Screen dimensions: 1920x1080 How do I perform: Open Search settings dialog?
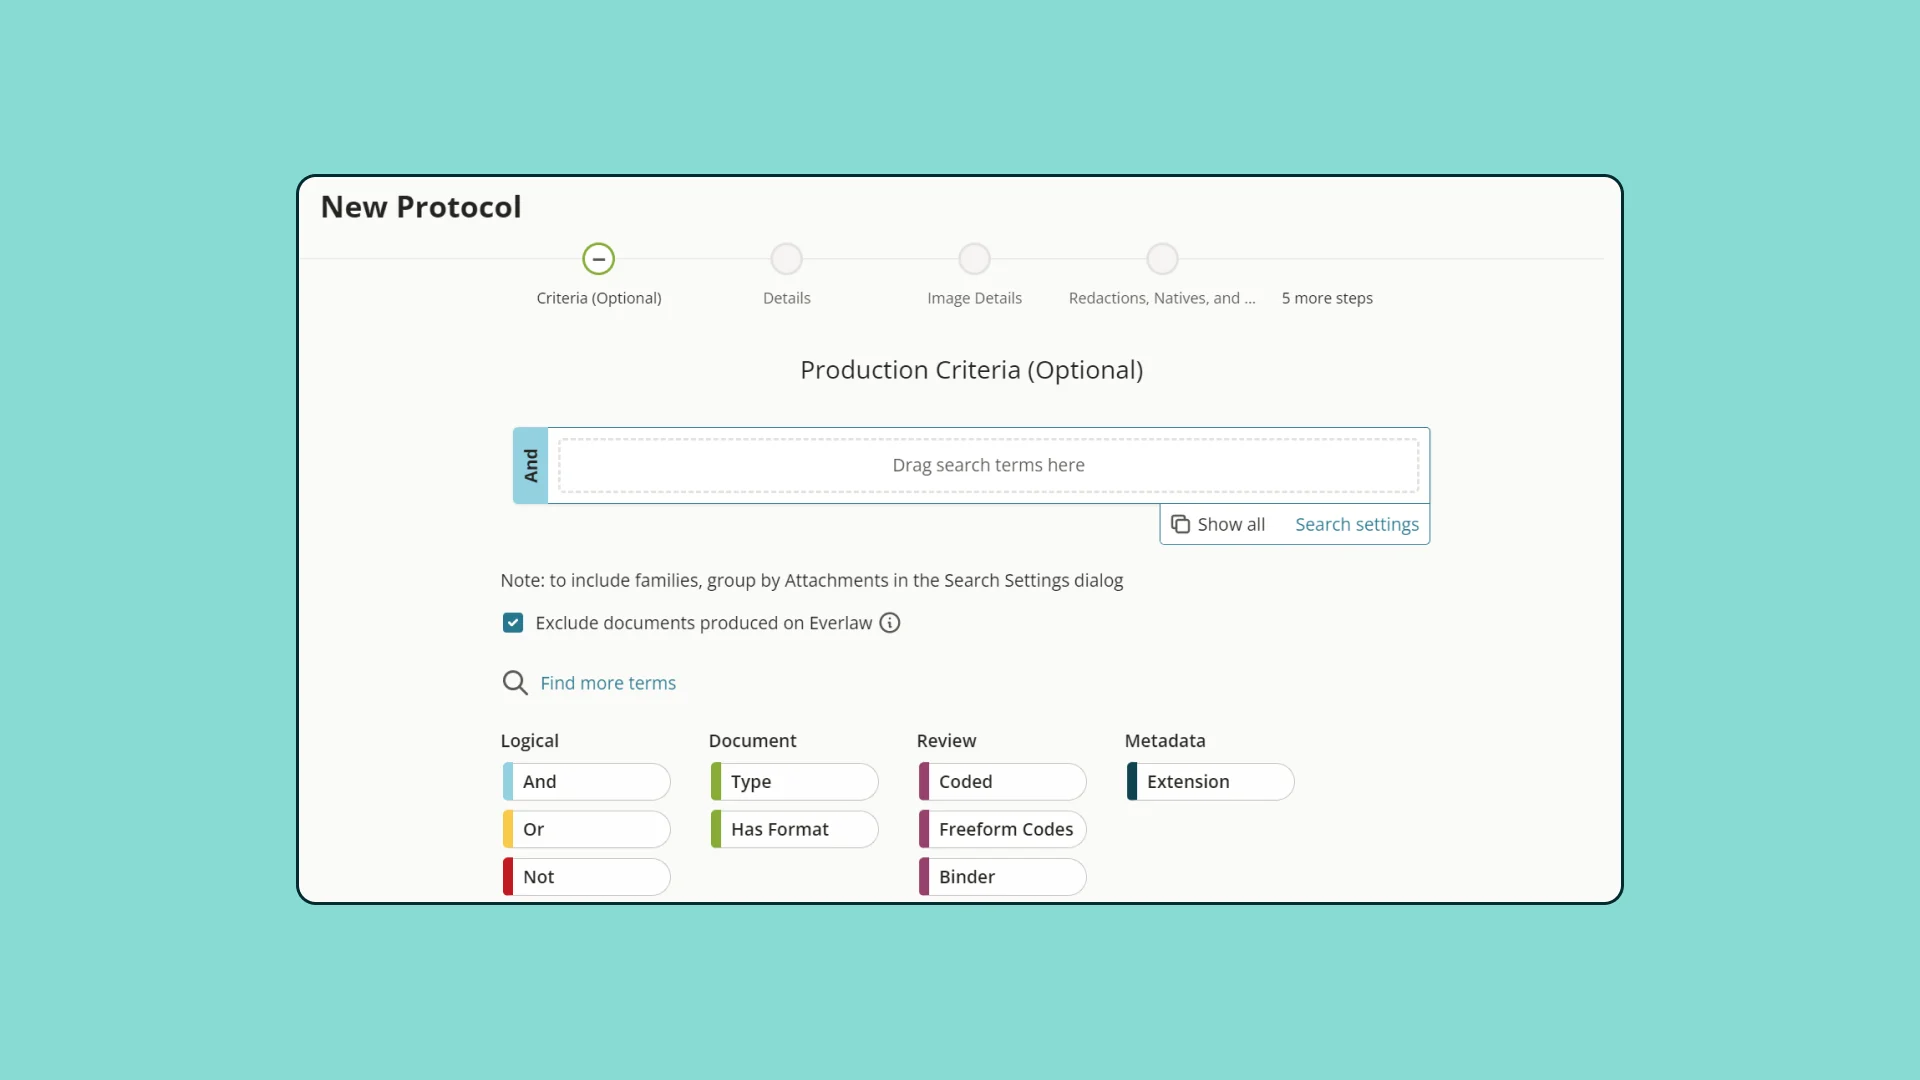coord(1356,524)
